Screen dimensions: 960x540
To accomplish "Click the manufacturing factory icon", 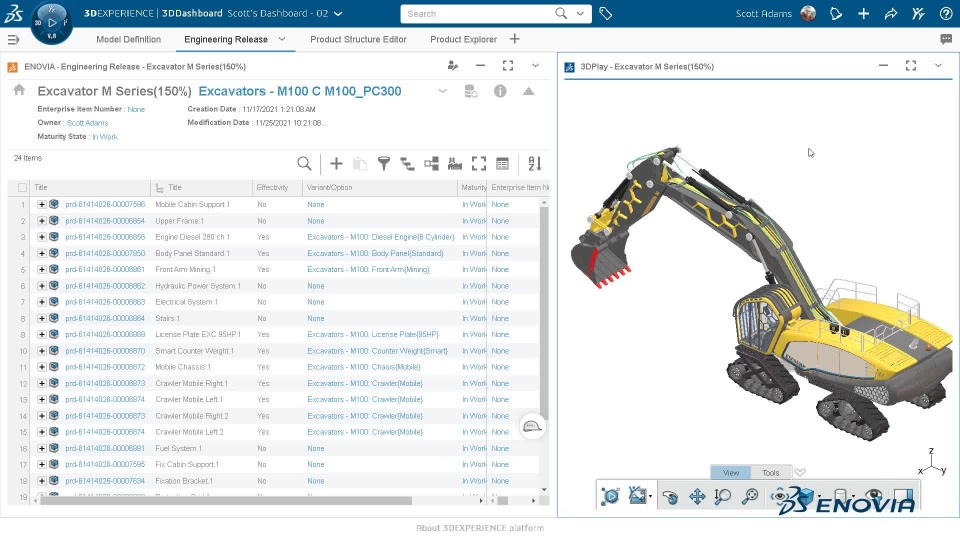I will (x=455, y=163).
